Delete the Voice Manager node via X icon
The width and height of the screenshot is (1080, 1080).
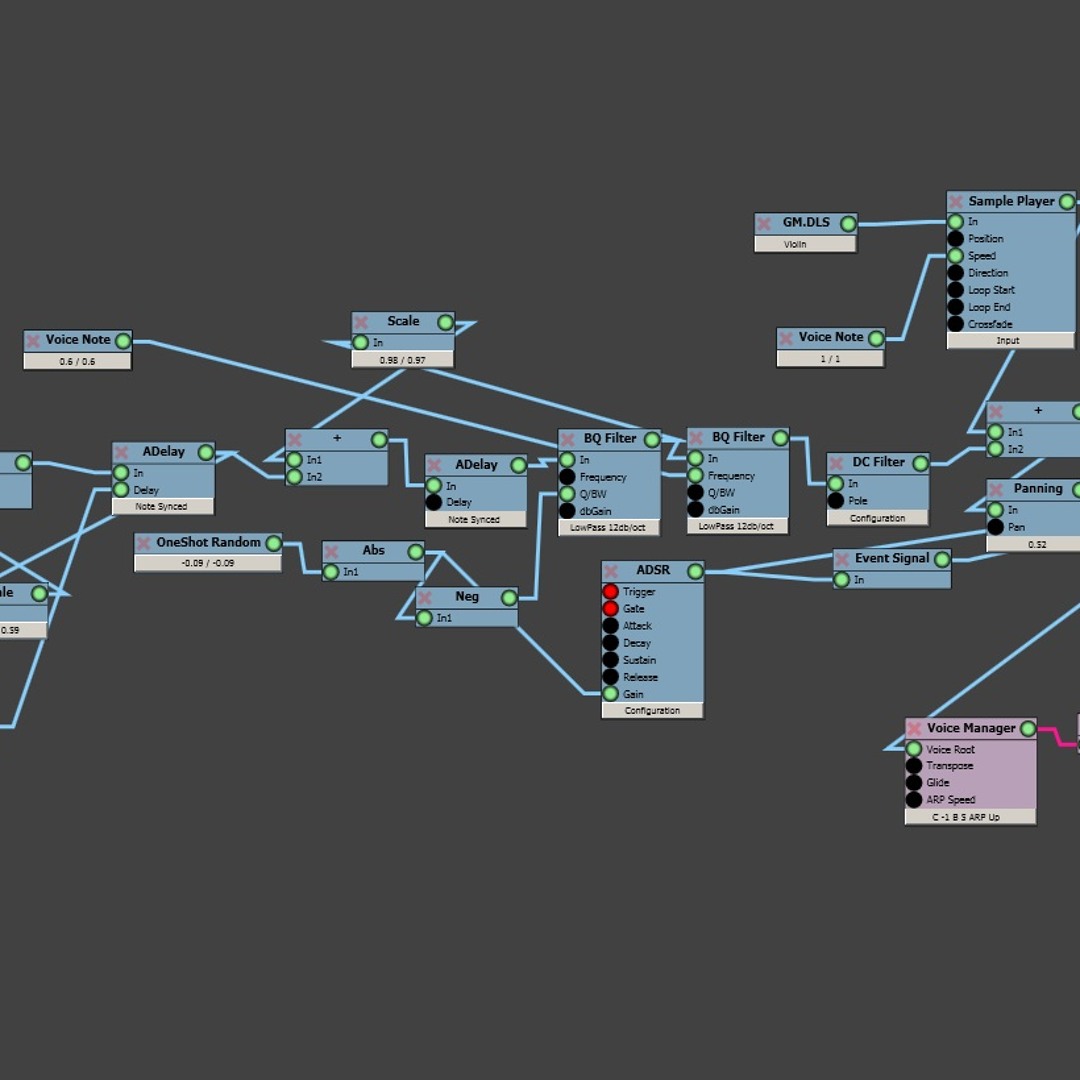coord(915,729)
